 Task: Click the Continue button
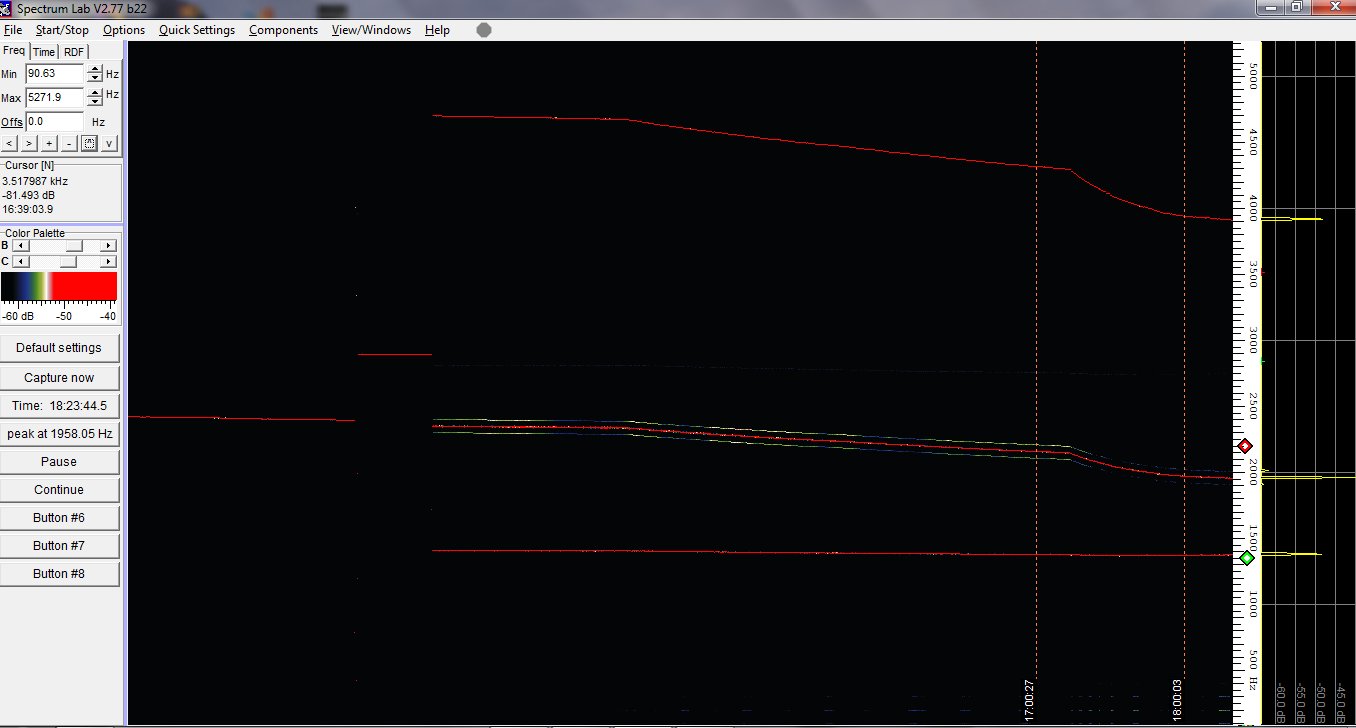[x=59, y=490]
